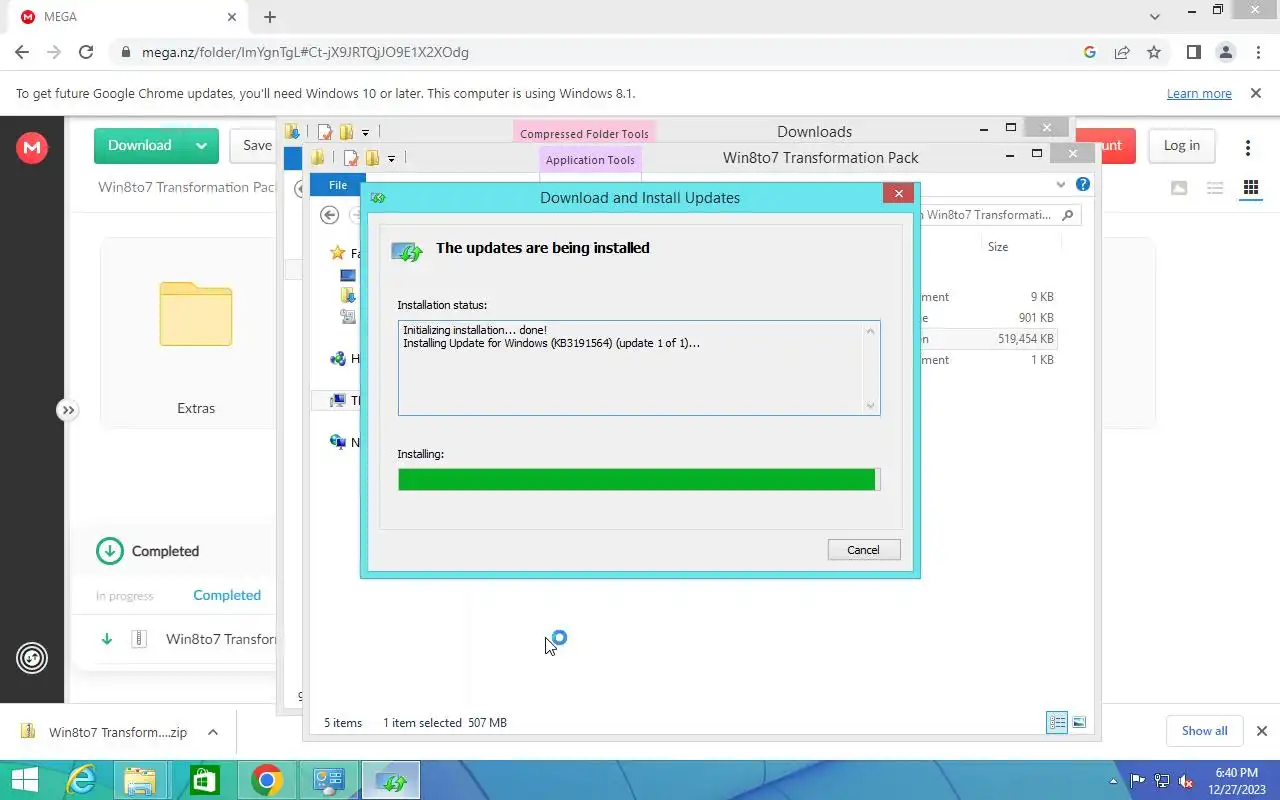Expand MEGA sidebar with double-arrow button
Screen dimensions: 1280x800
pyautogui.click(x=67, y=410)
